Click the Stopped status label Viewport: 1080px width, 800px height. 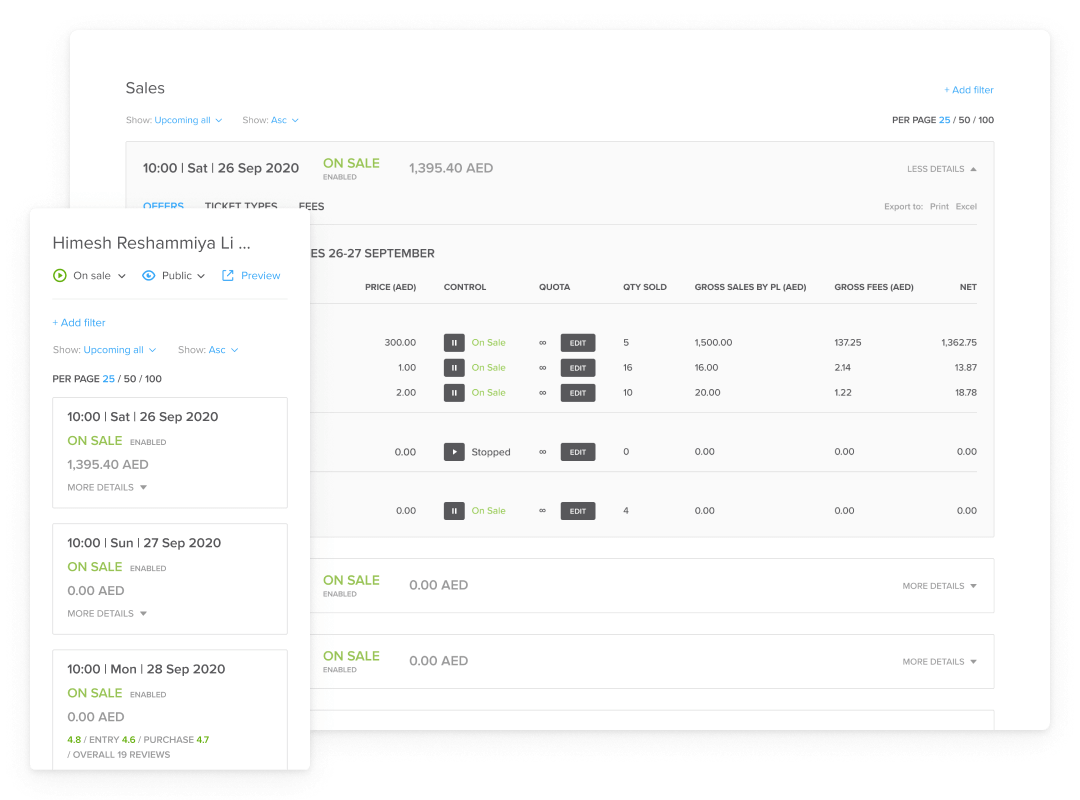click(491, 452)
